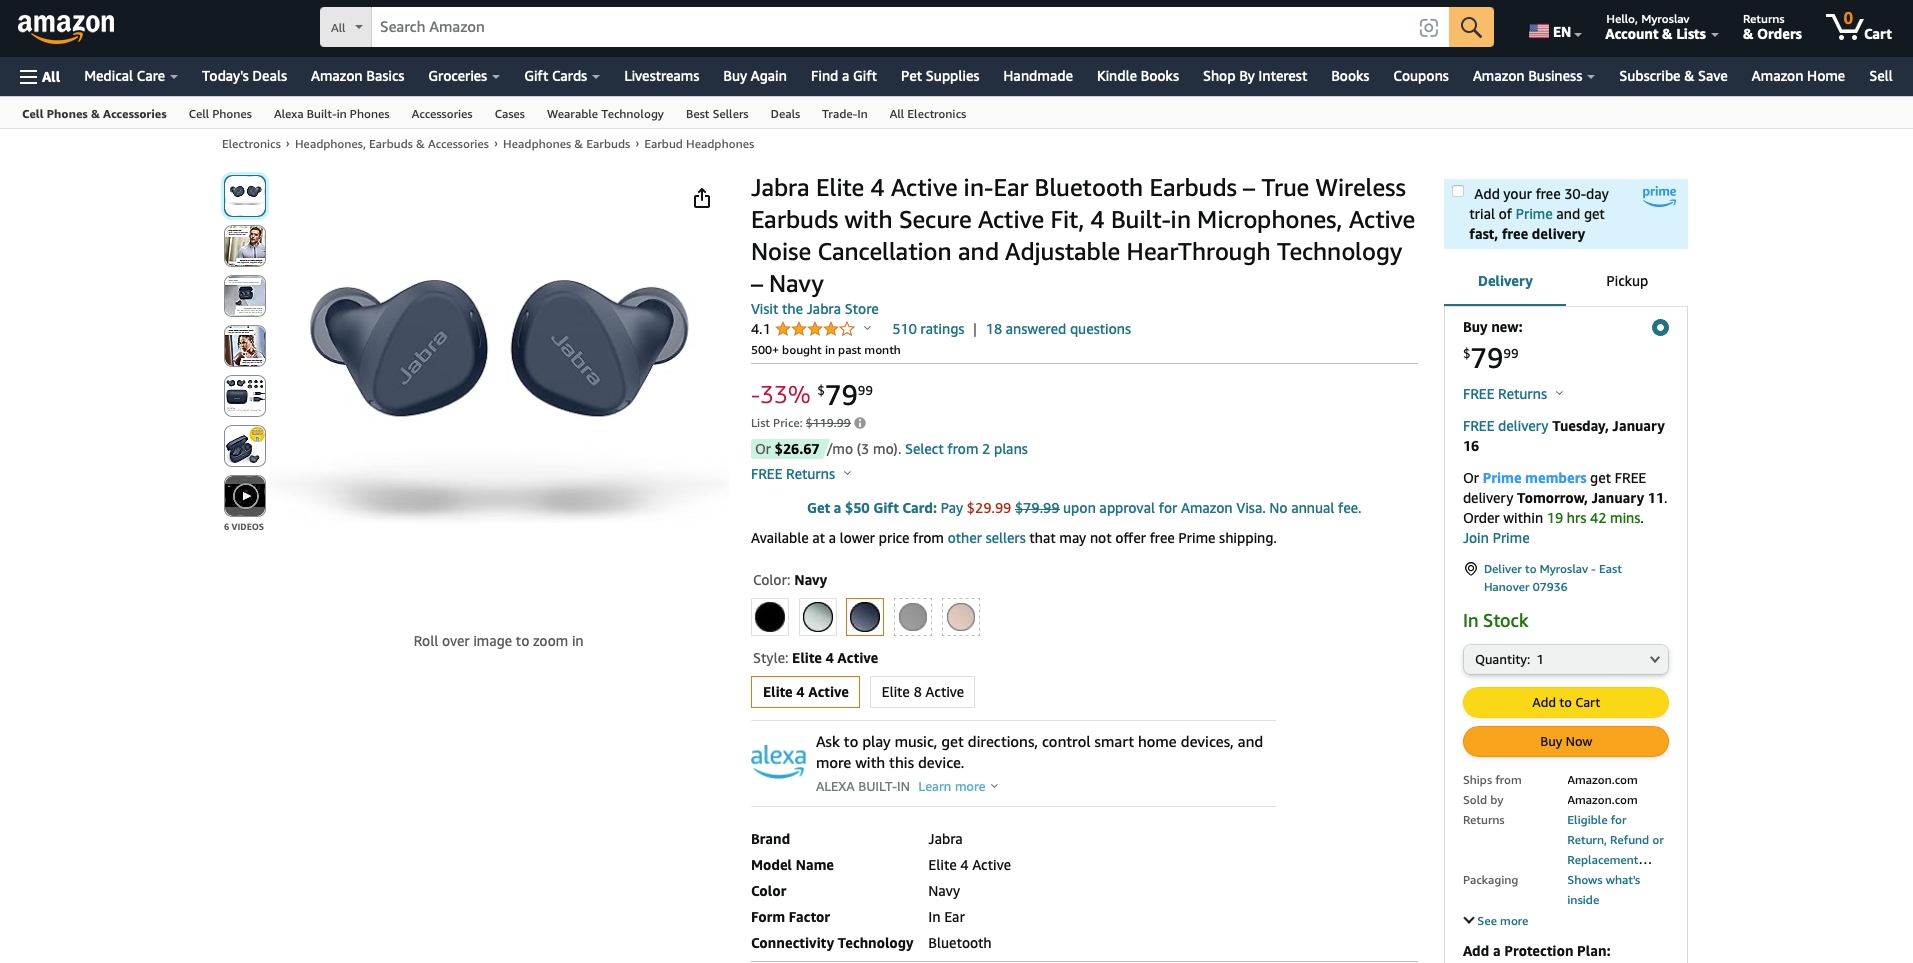Open search category All dropdown
1913x963 pixels.
pyautogui.click(x=346, y=28)
